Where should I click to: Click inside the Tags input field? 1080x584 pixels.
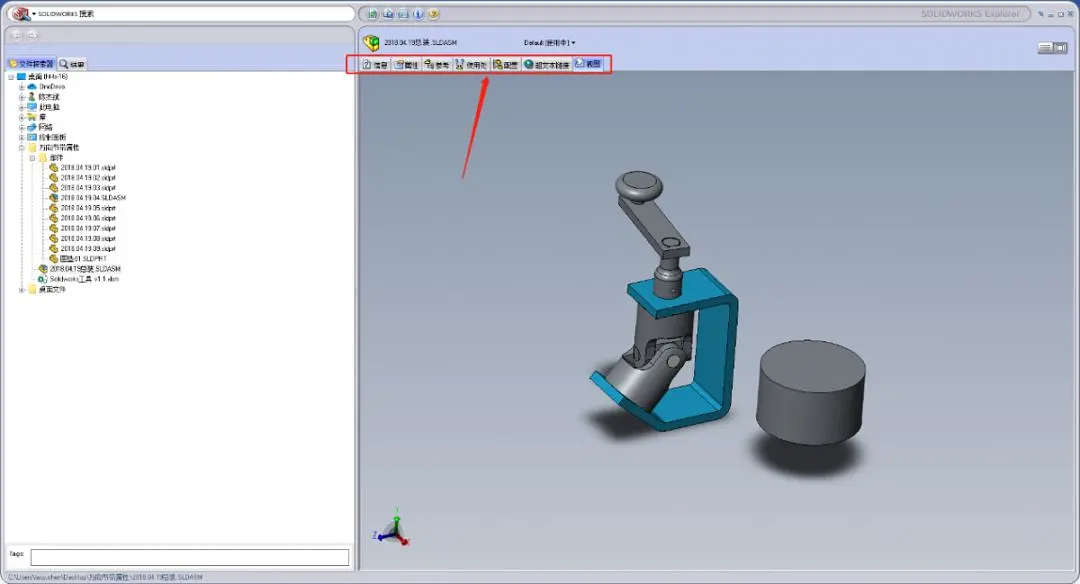pos(189,557)
